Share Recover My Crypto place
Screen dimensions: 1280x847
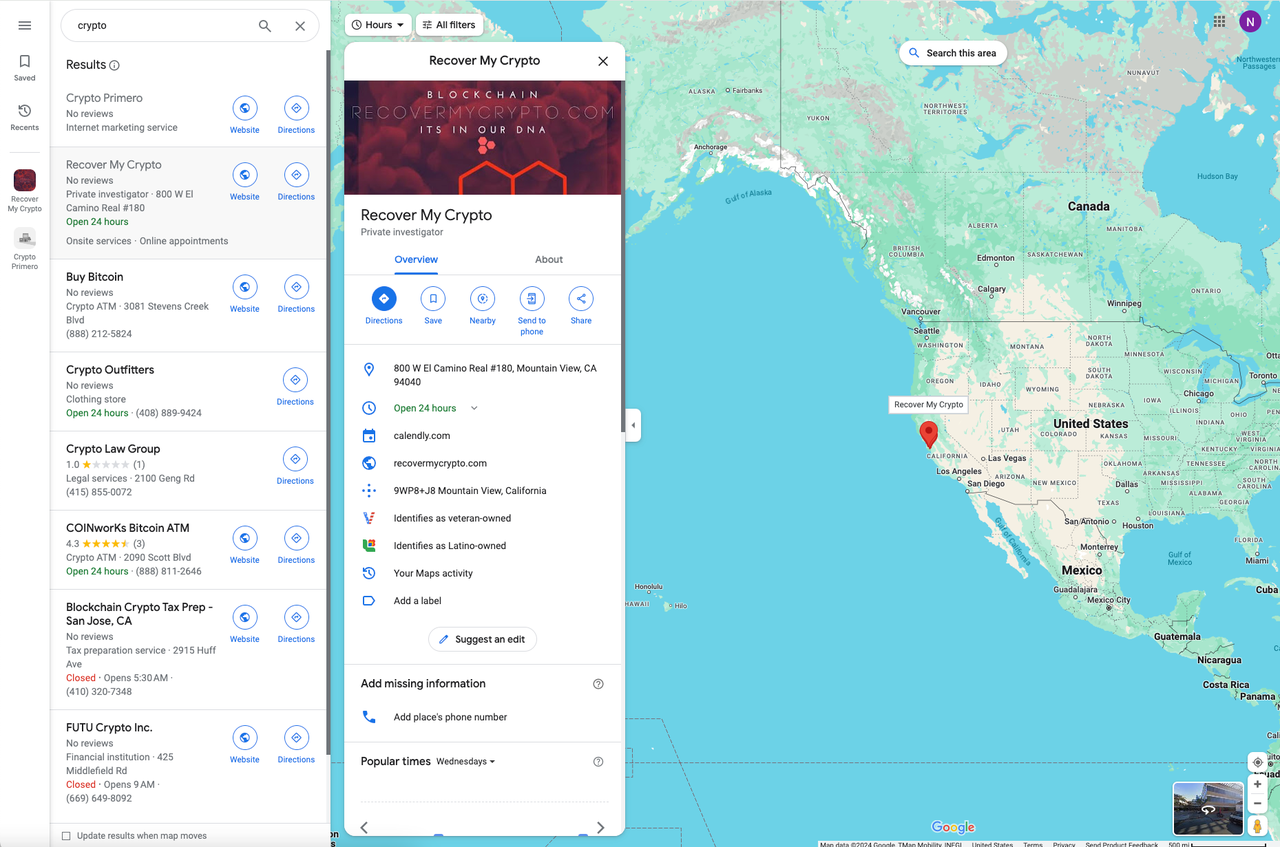click(x=581, y=306)
